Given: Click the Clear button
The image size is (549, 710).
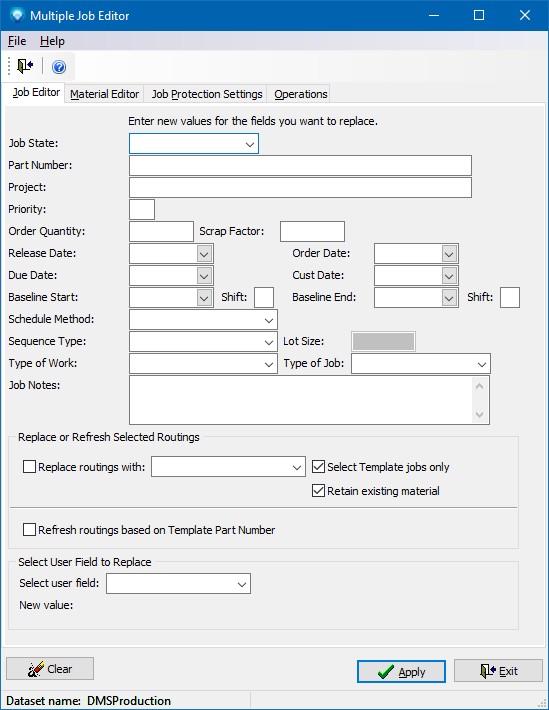Looking at the screenshot, I should pyautogui.click(x=50, y=669).
